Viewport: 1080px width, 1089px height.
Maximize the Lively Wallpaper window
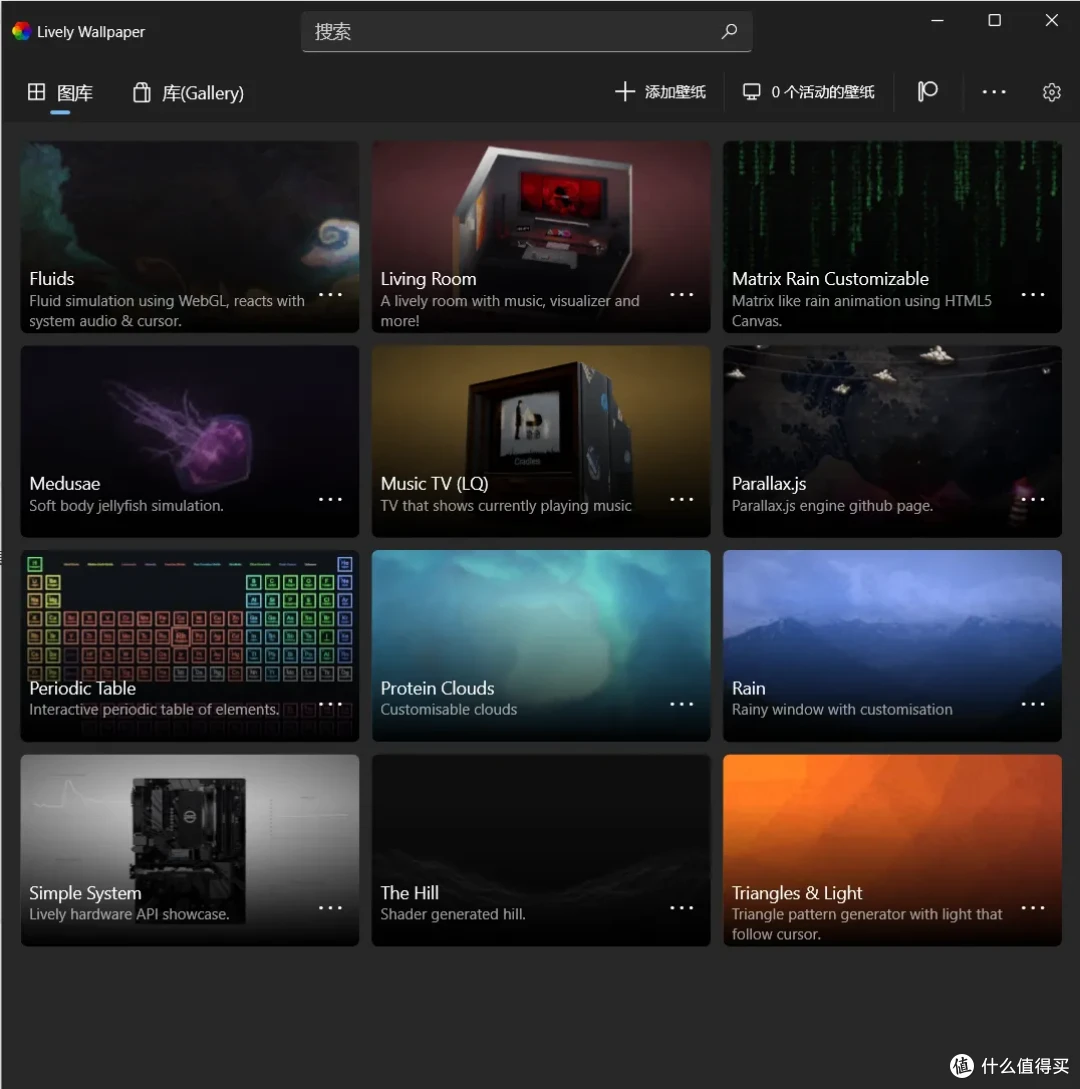pos(994,20)
